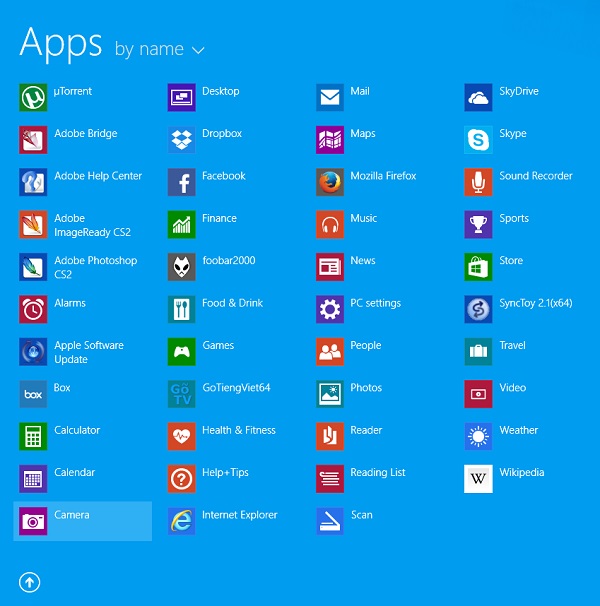Screen dimensions: 600x606
Task: Open PC settings gear icon
Action: tap(329, 309)
